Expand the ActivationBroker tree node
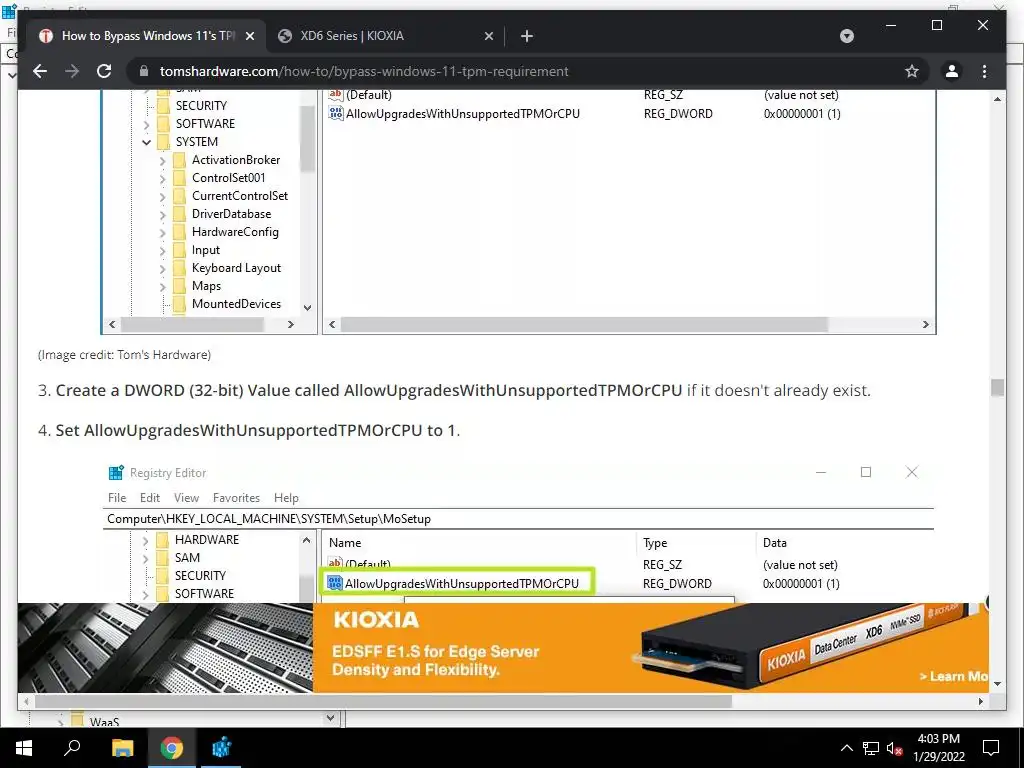Image resolution: width=1024 pixels, height=768 pixels. click(163, 160)
